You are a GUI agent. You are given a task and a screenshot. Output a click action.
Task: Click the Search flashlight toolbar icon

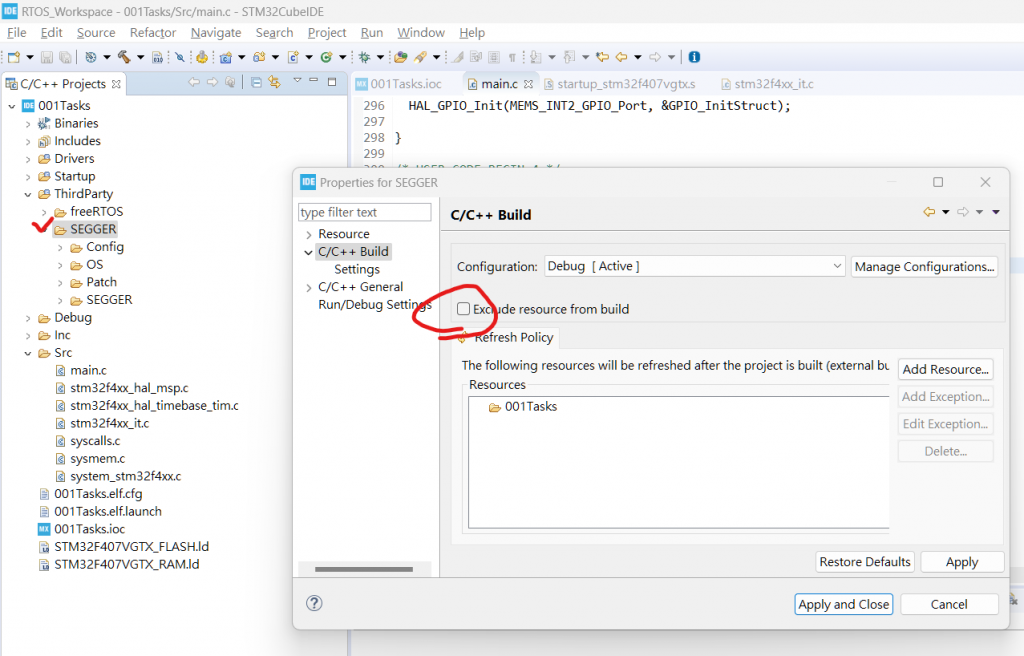[421, 57]
